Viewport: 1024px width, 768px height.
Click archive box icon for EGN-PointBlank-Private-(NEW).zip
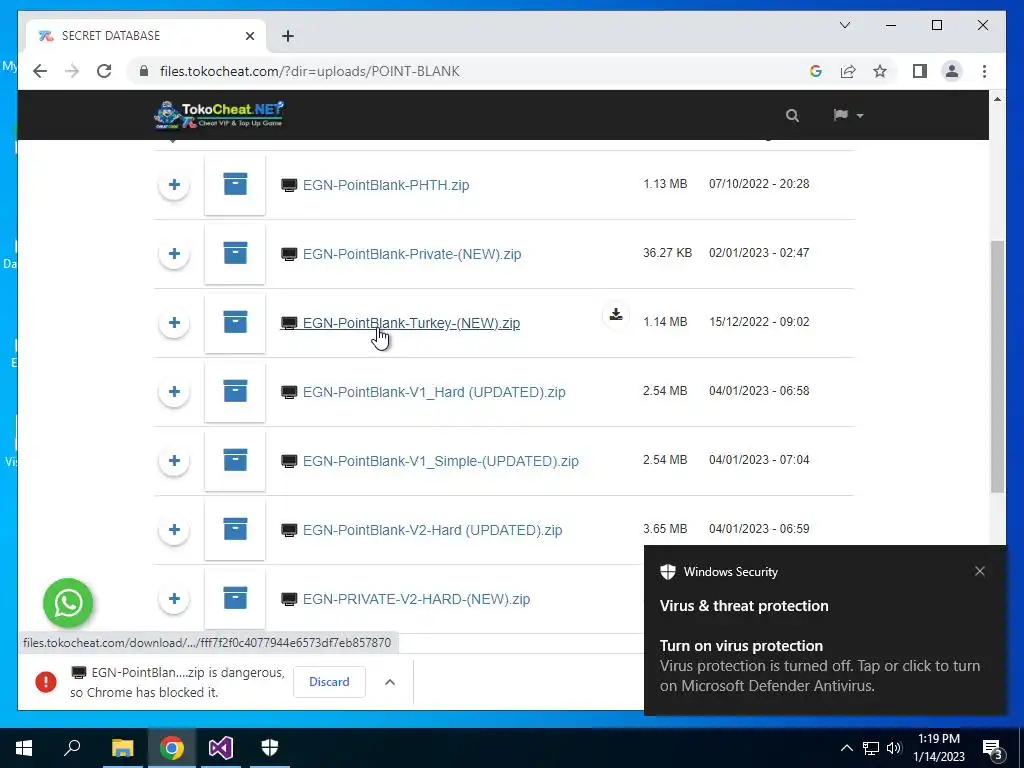pos(235,253)
